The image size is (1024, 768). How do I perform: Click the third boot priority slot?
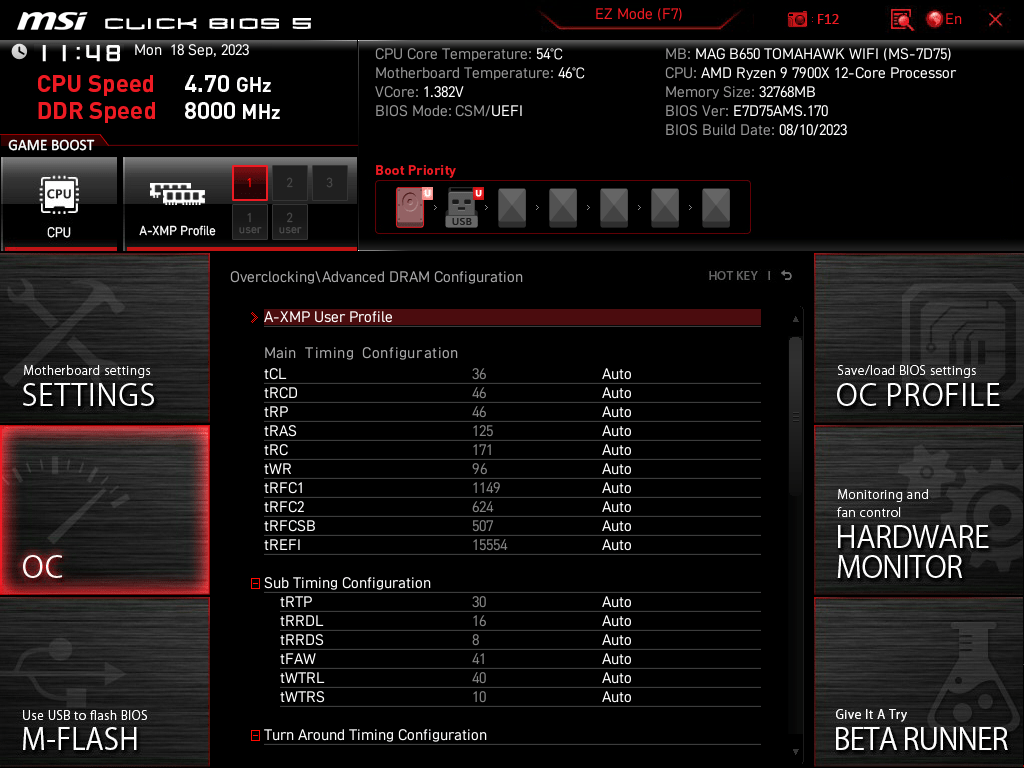tap(512, 207)
